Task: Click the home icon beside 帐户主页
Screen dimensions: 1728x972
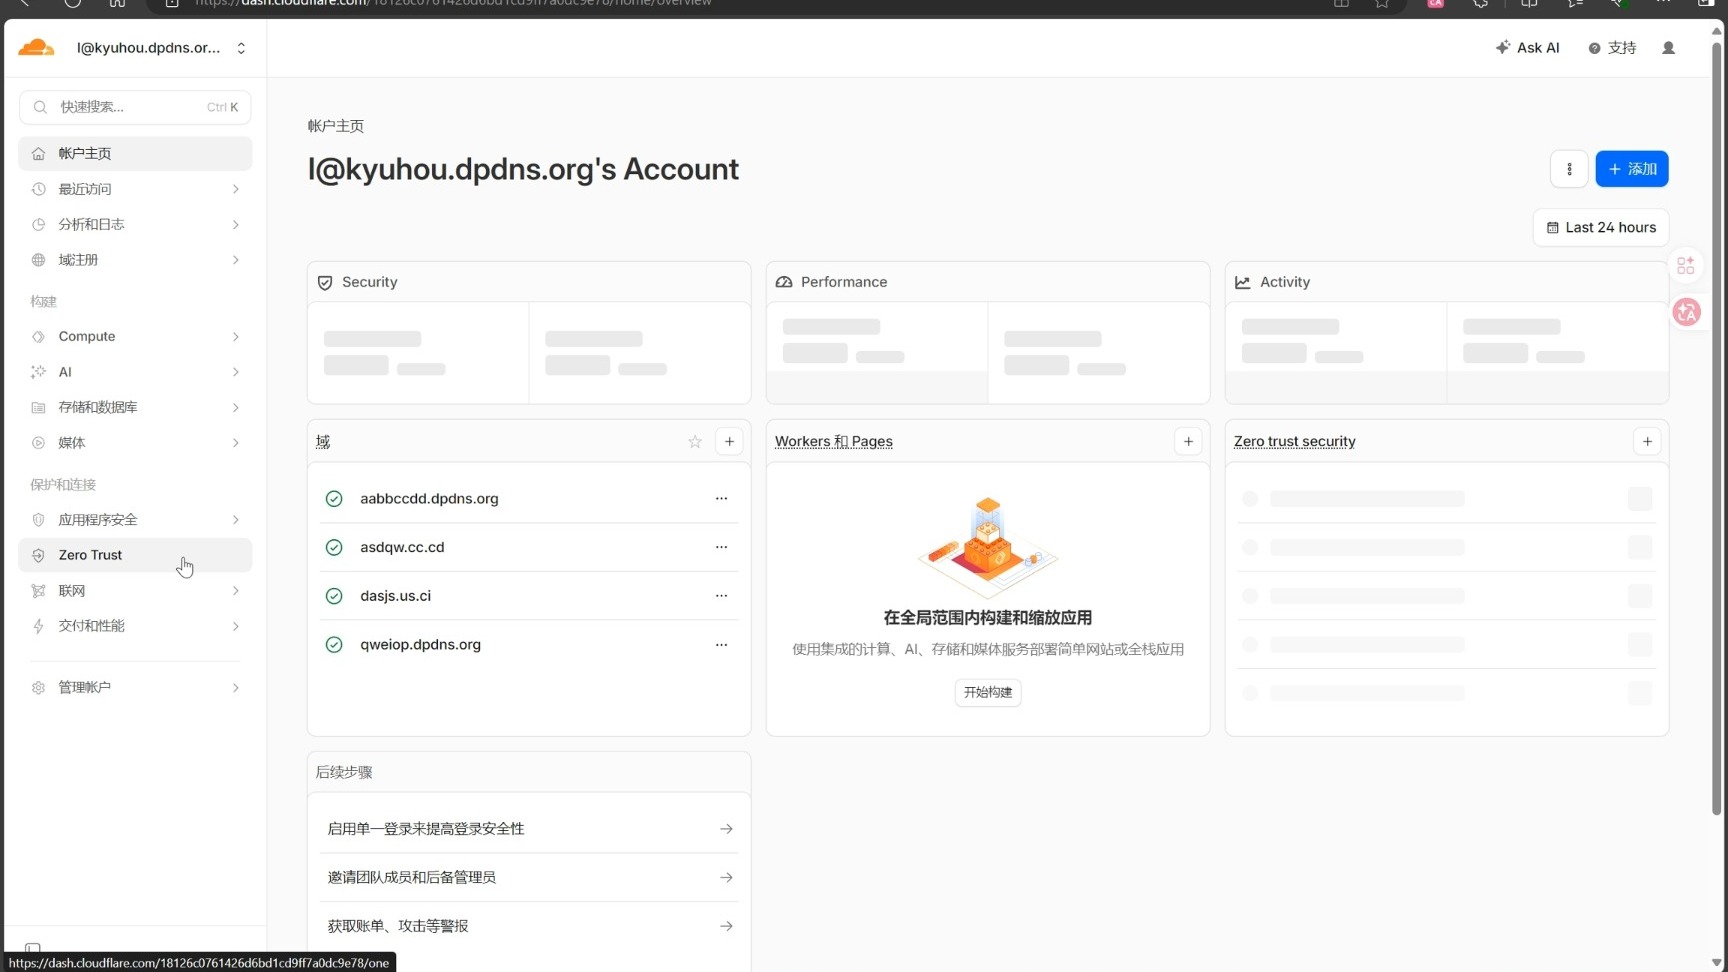Action: 38,153
